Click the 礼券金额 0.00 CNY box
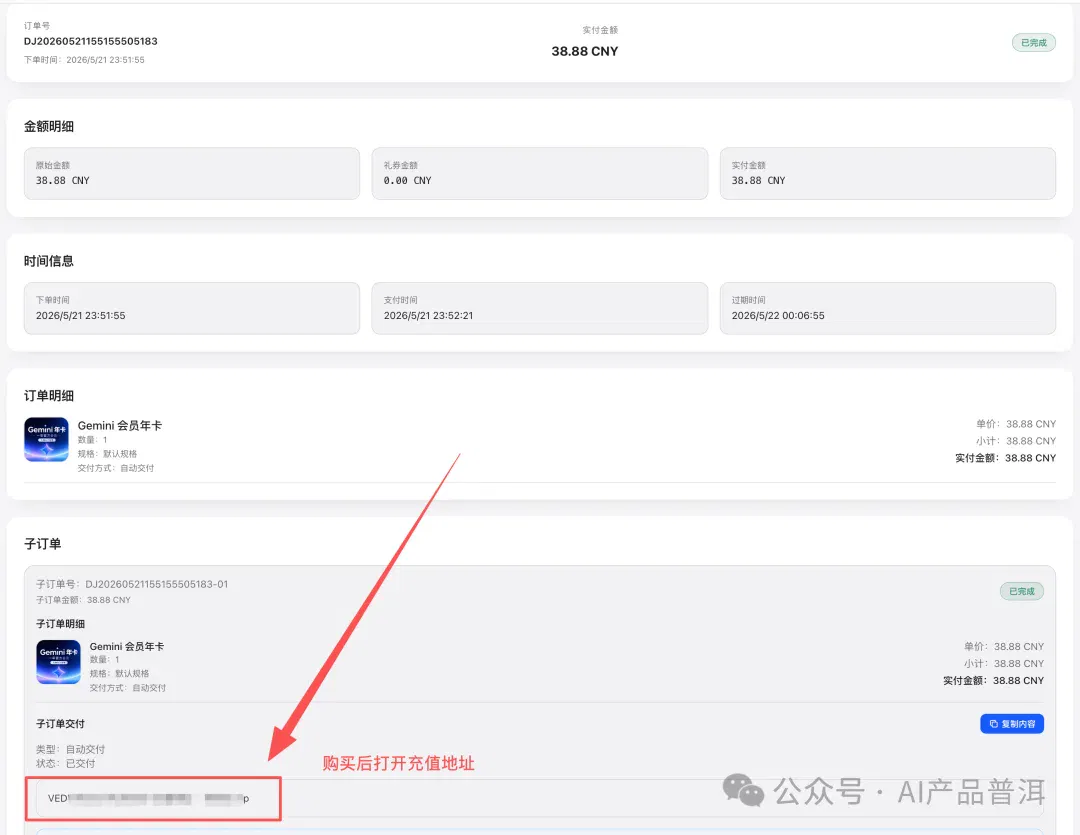 pyautogui.click(x=539, y=174)
